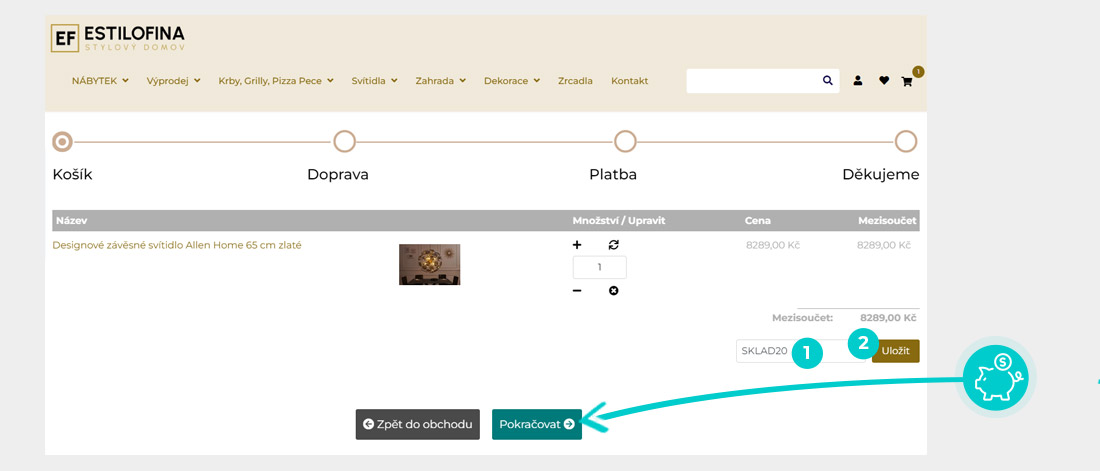Image resolution: width=1100 pixels, height=471 pixels.
Task: Open the Zrcadla menu item
Action: (575, 81)
